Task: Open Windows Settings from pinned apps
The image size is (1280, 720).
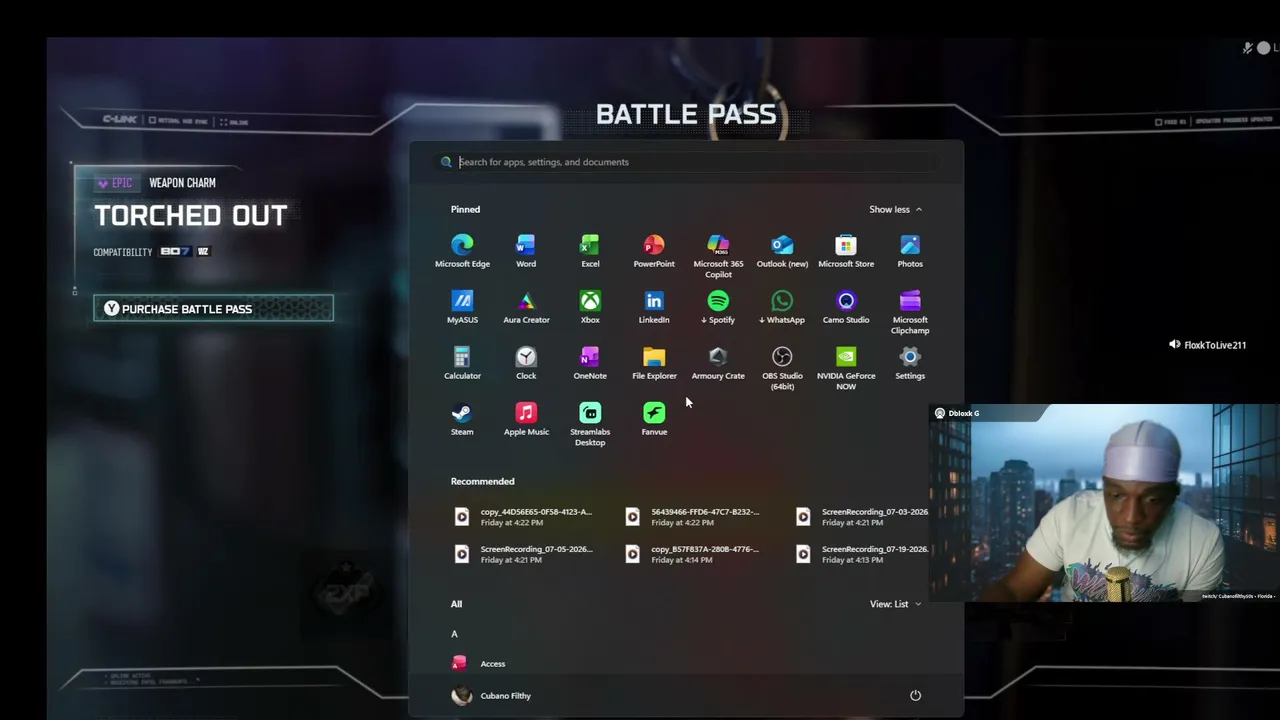Action: tap(910, 363)
